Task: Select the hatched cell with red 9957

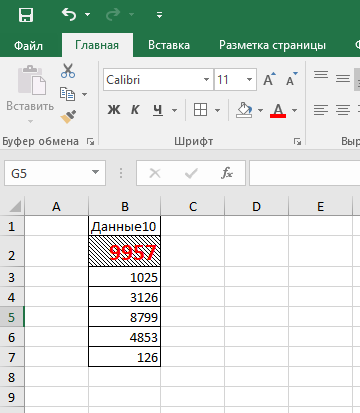Action: pyautogui.click(x=125, y=251)
